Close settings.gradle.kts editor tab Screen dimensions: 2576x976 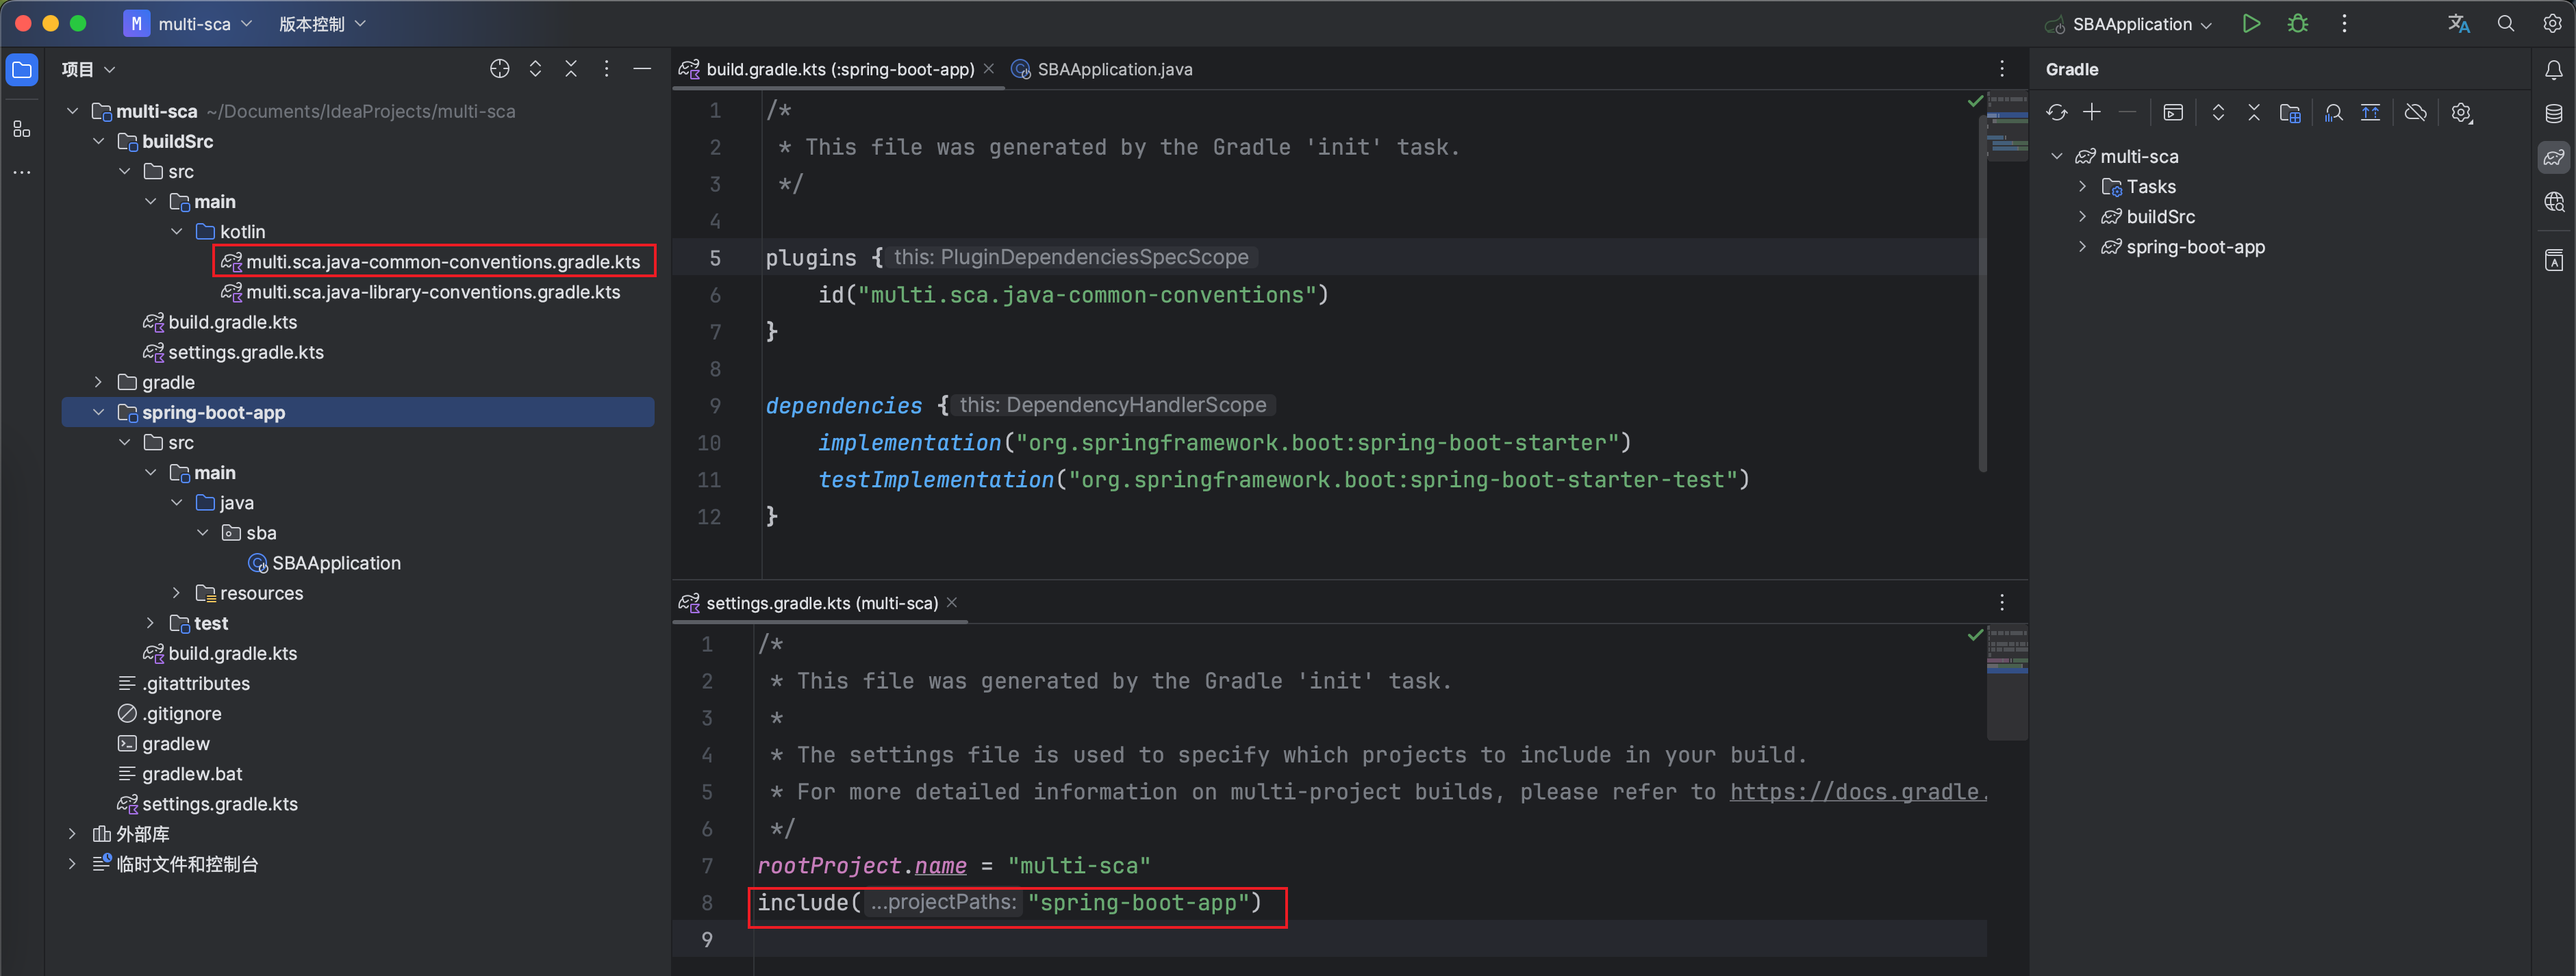(952, 602)
